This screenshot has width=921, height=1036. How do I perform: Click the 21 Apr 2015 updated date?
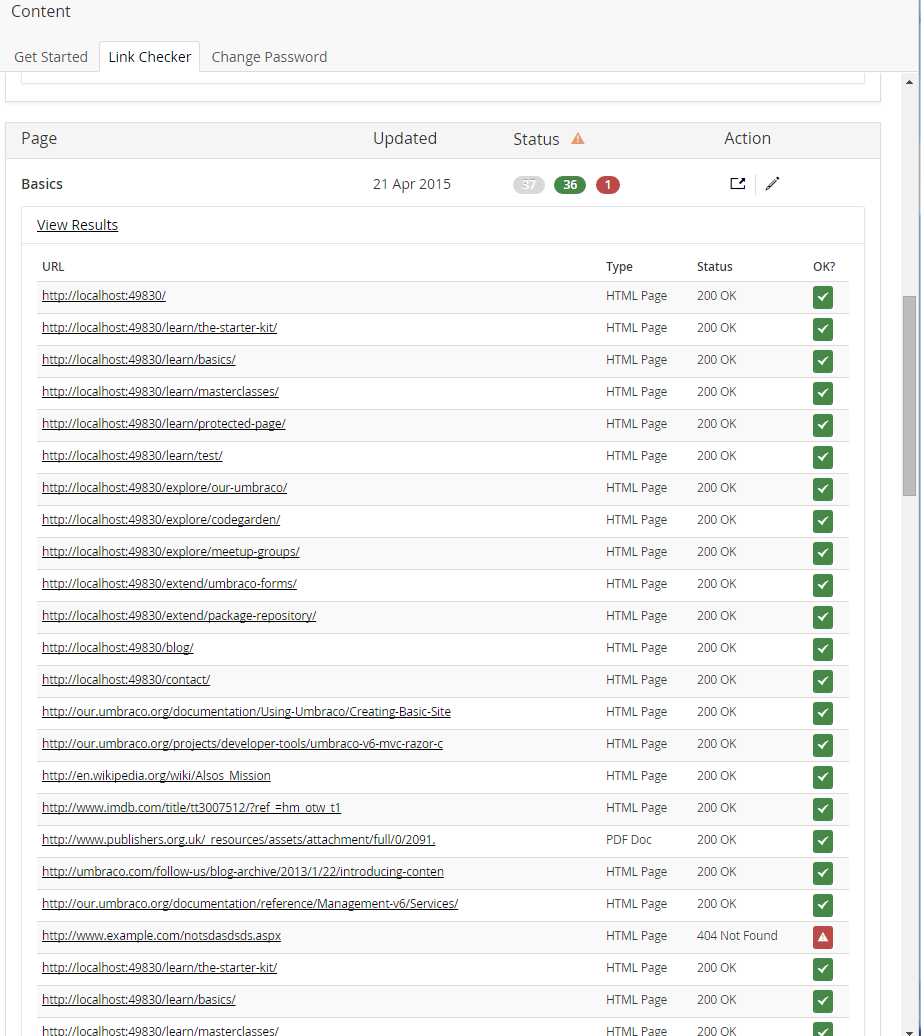(x=412, y=184)
